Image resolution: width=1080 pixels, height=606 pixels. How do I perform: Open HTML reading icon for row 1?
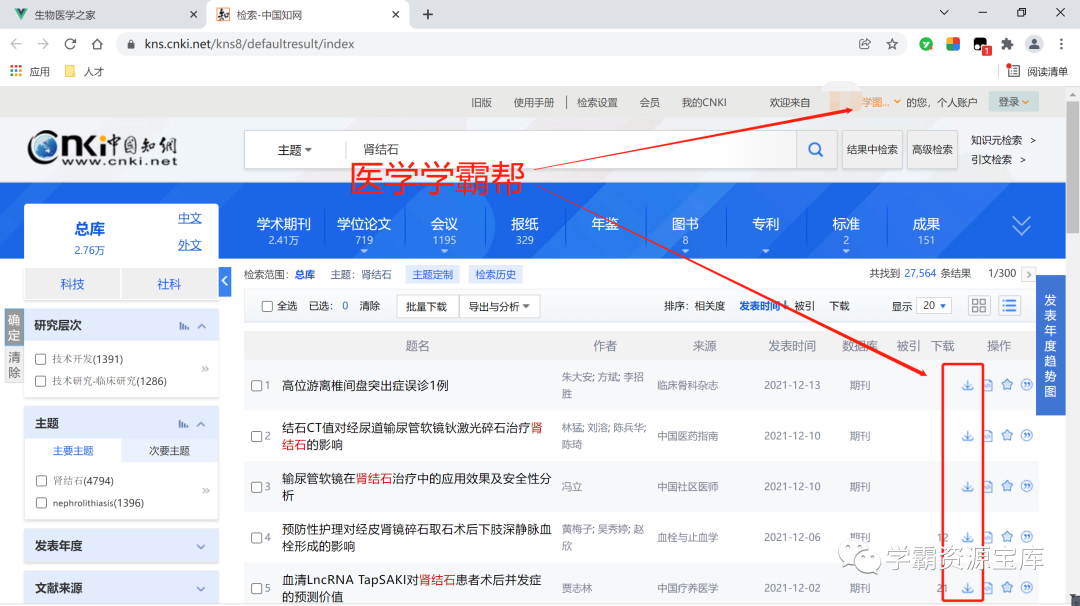coord(988,385)
